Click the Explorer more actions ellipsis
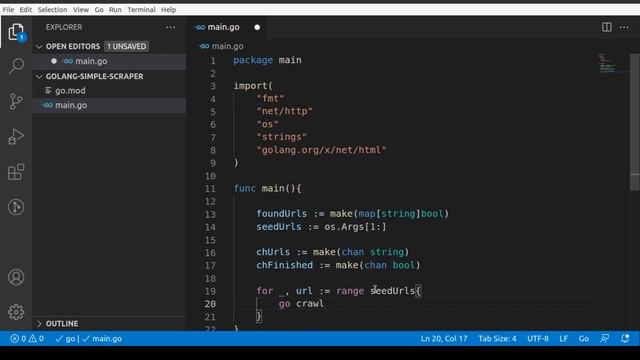This screenshot has height=360, width=640. pyautogui.click(x=171, y=27)
